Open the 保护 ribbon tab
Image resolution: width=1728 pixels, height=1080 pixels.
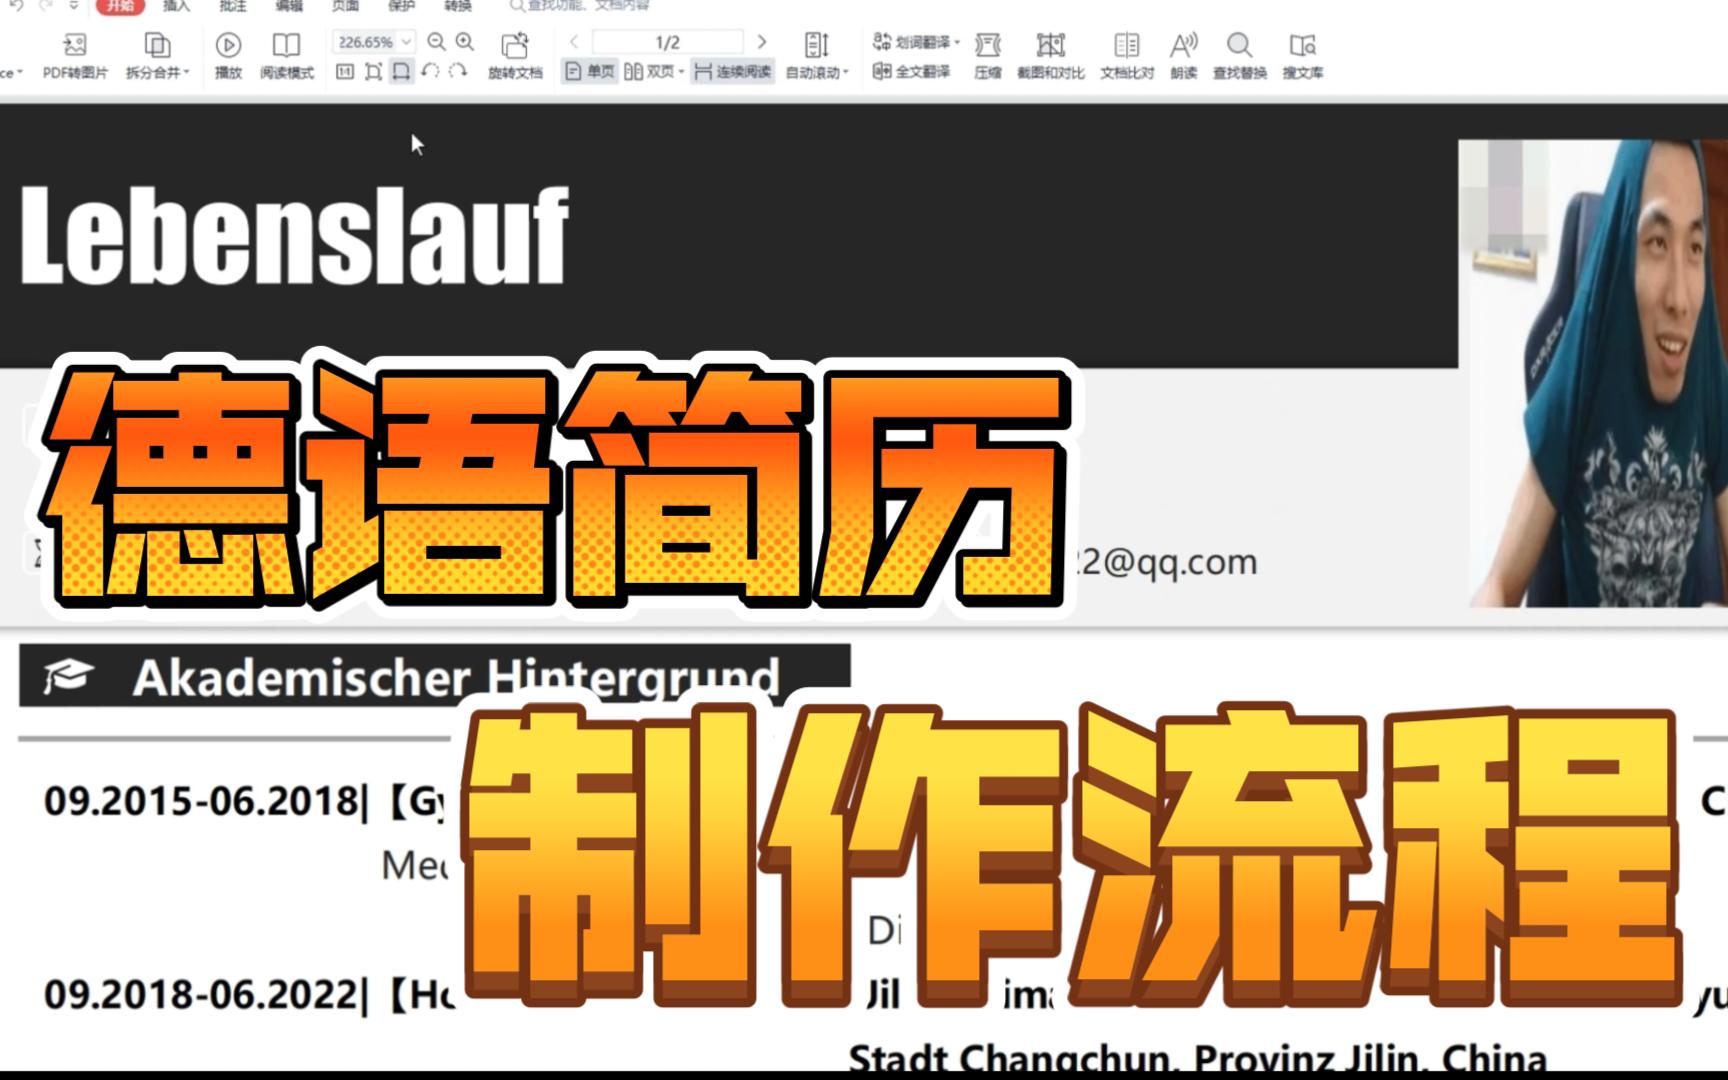(401, 6)
